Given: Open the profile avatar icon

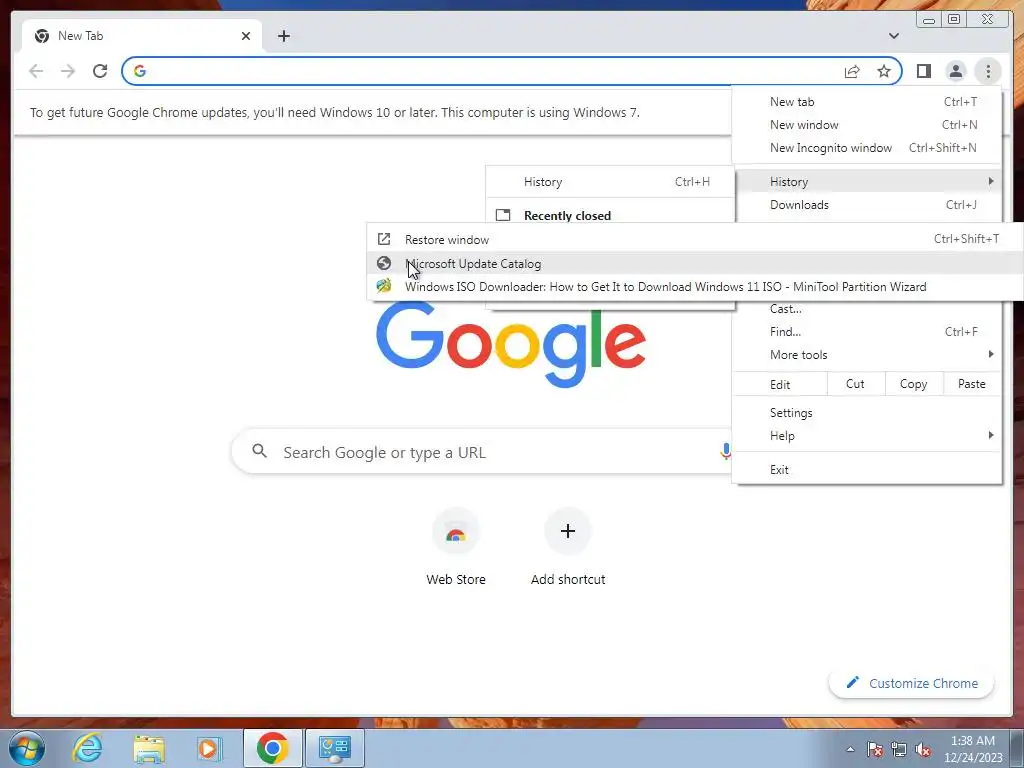Looking at the screenshot, I should (x=955, y=71).
